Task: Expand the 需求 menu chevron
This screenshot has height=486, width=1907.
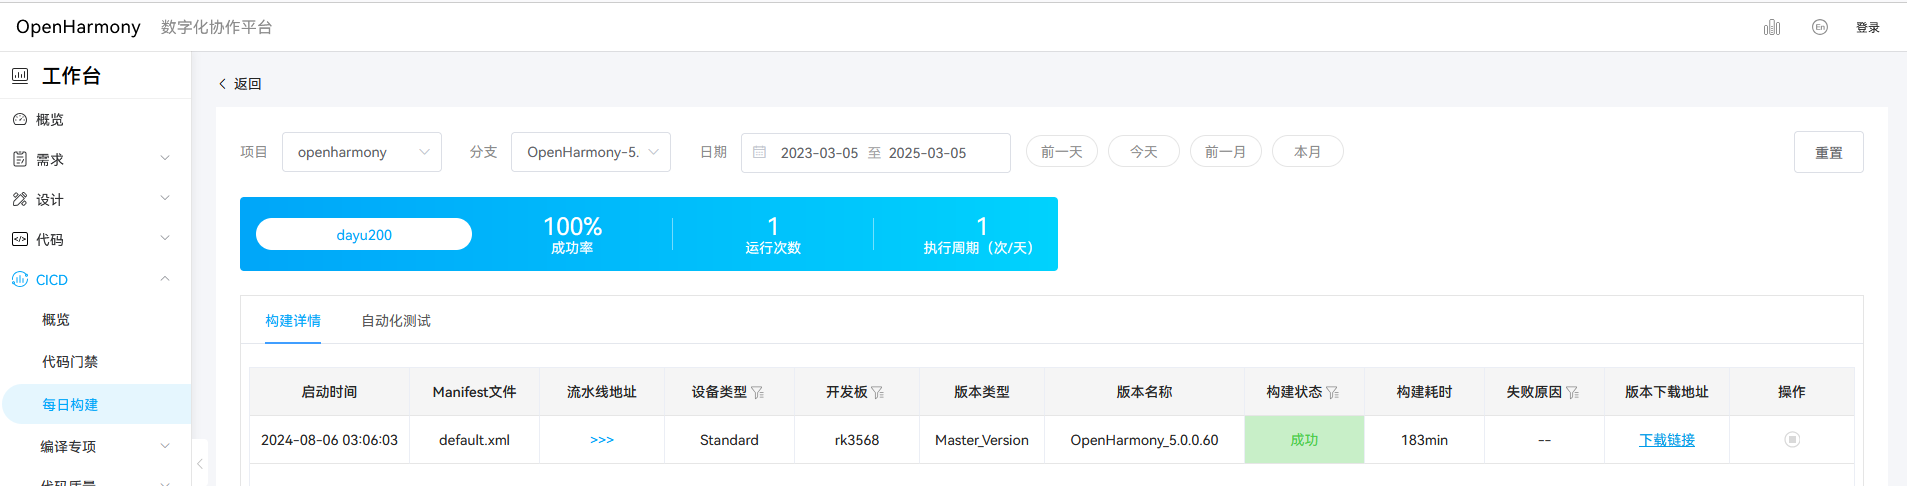Action: 165,158
